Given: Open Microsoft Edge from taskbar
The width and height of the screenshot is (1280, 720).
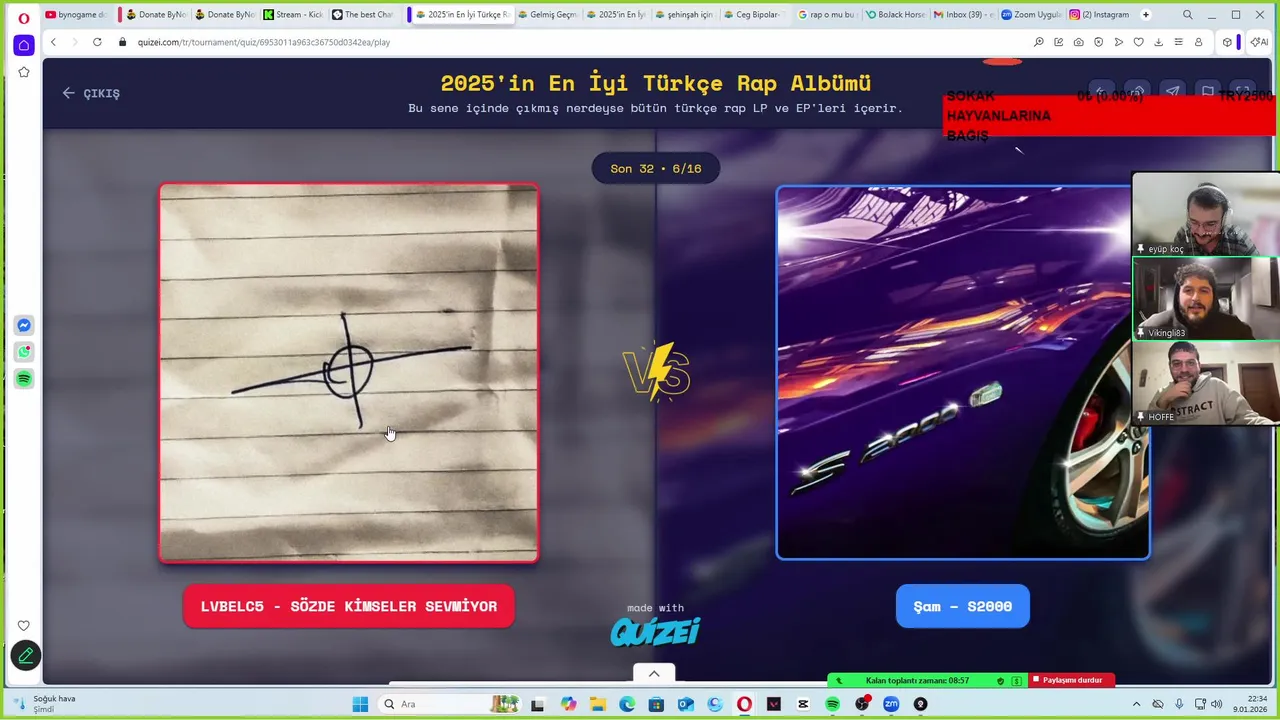Looking at the screenshot, I should tap(627, 704).
